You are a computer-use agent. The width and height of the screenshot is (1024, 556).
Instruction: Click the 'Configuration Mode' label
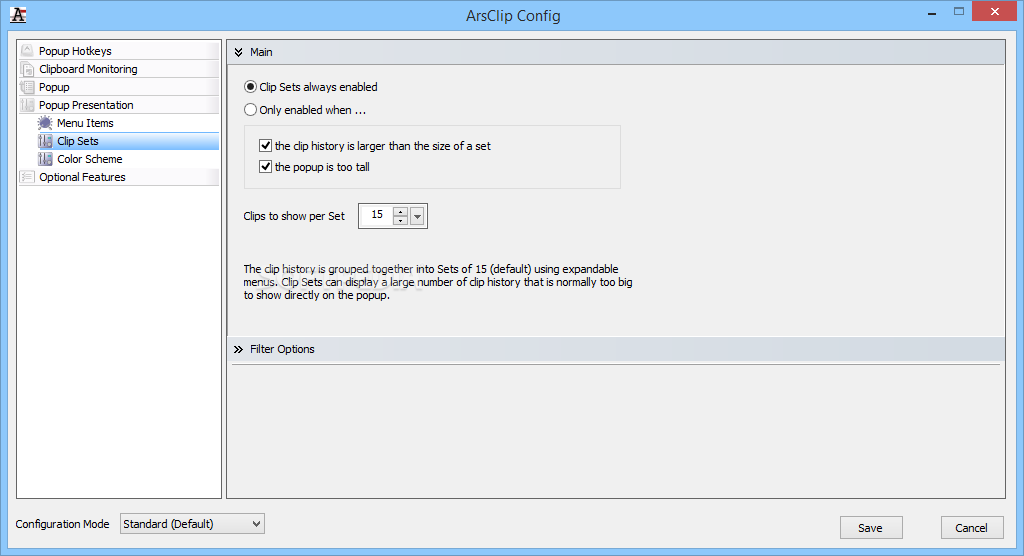pos(63,524)
